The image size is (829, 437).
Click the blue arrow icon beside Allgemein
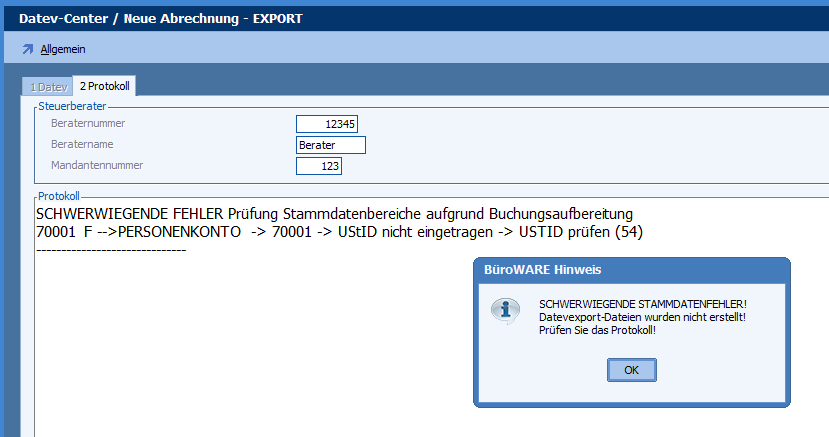click(27, 48)
